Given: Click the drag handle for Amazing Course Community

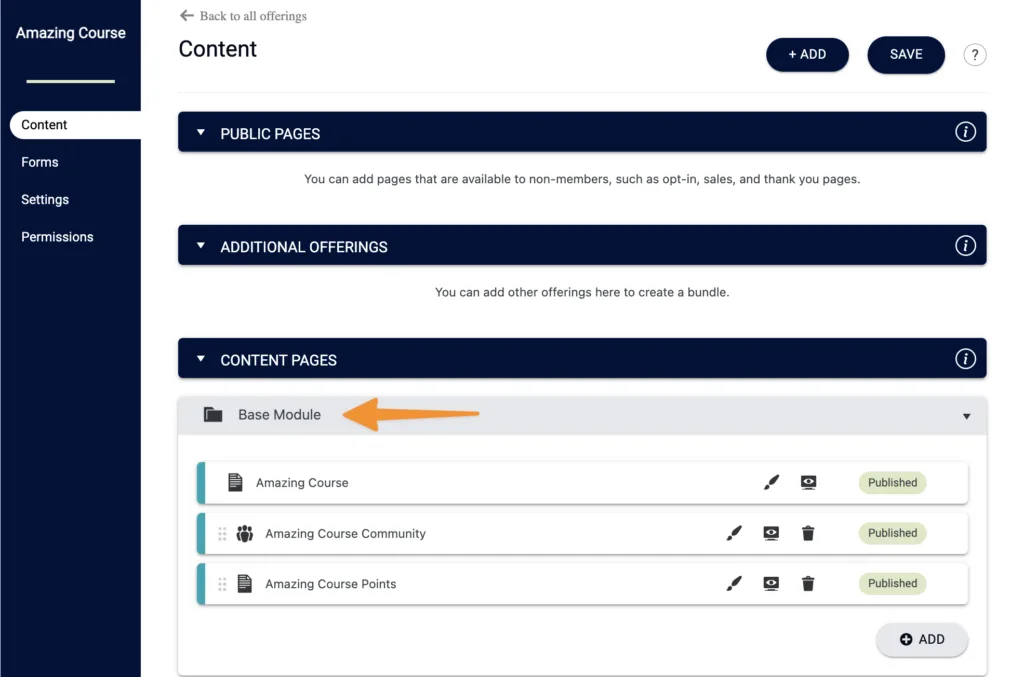Looking at the screenshot, I should tap(222, 533).
